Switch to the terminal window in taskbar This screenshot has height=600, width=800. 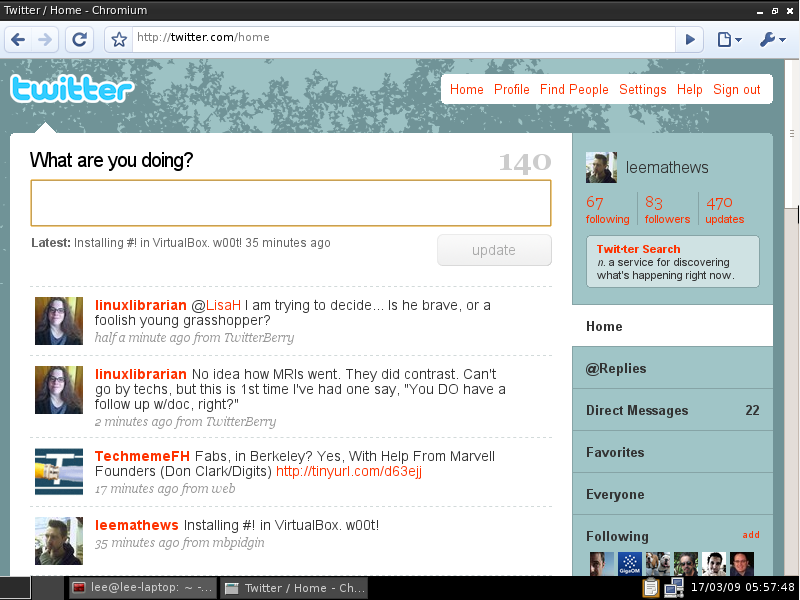coord(142,588)
